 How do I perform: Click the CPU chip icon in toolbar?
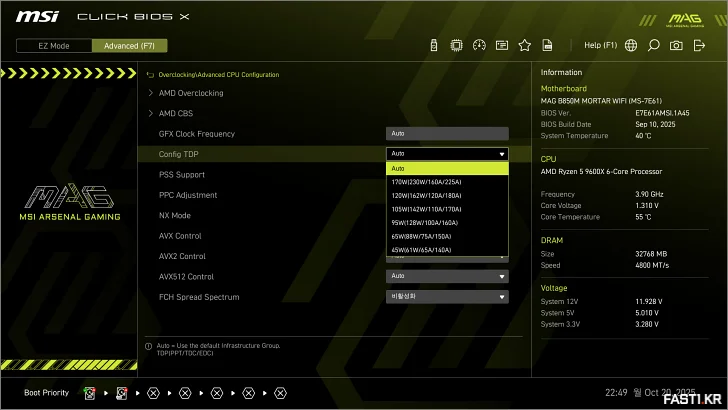pos(456,46)
